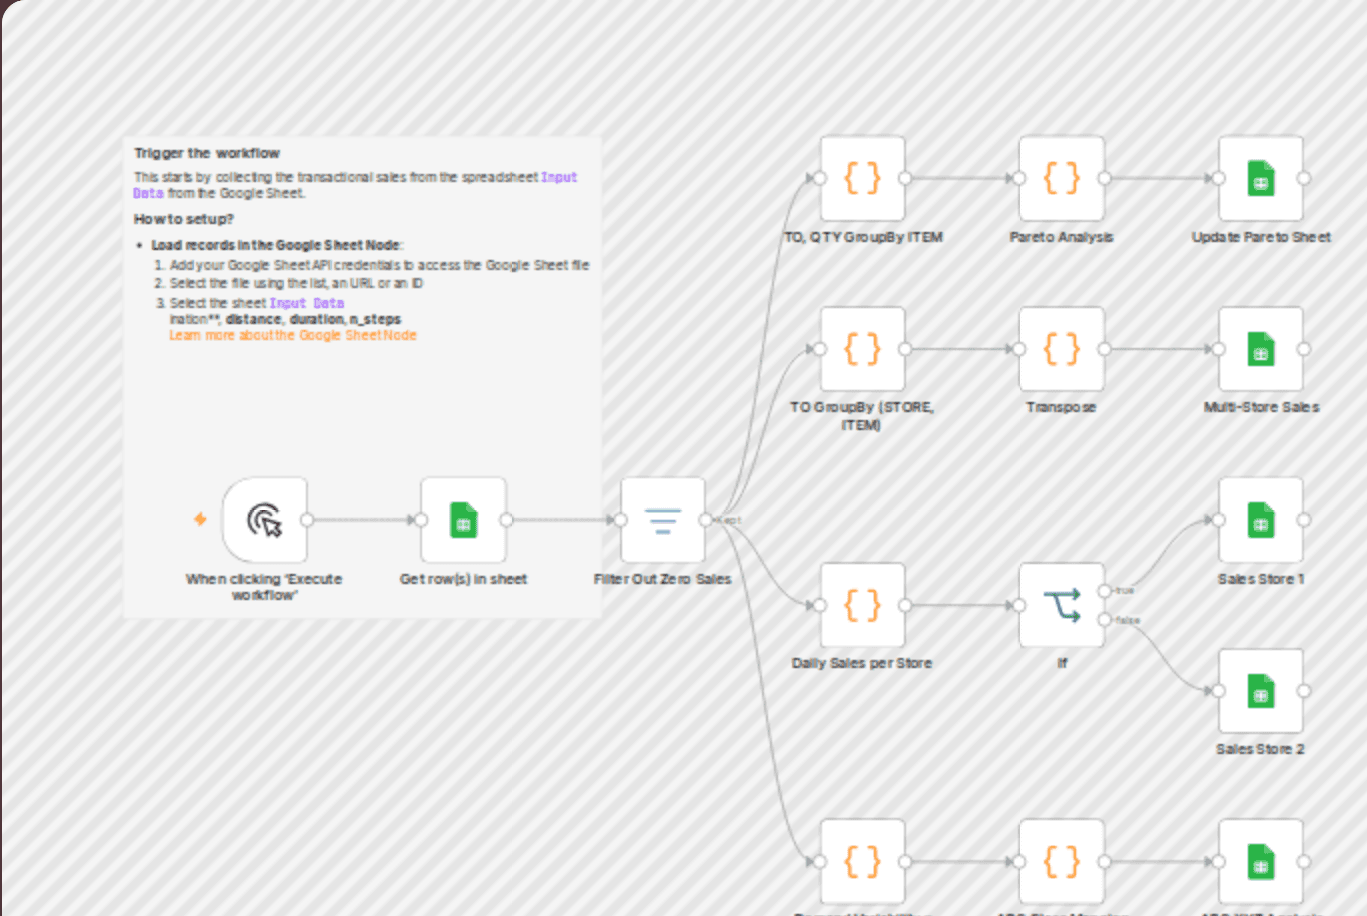Click the 'Pareto Analysis' node label
1367x916 pixels.
pos(1061,237)
